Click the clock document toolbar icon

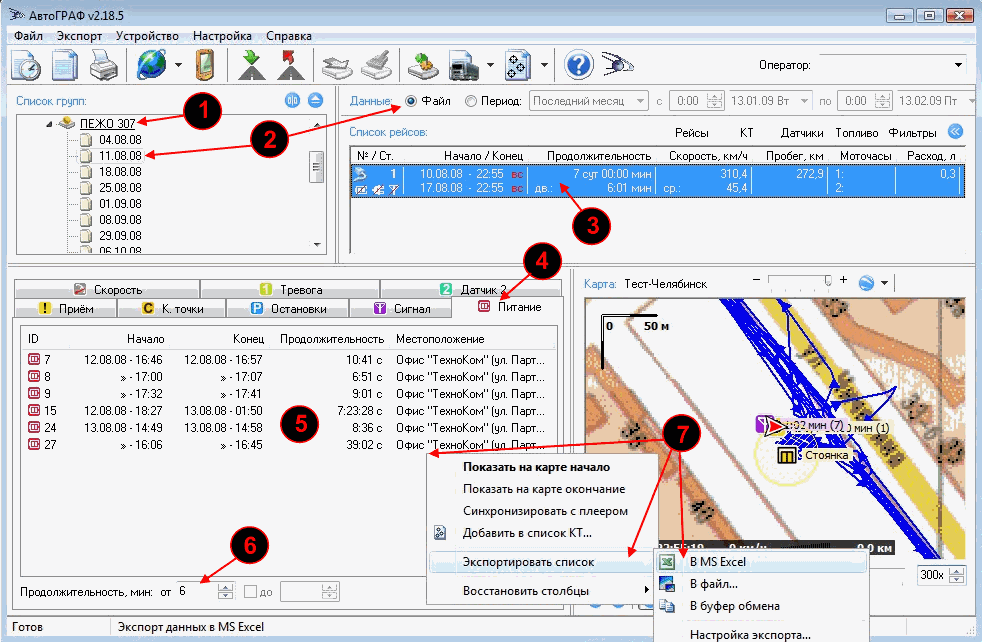point(27,65)
